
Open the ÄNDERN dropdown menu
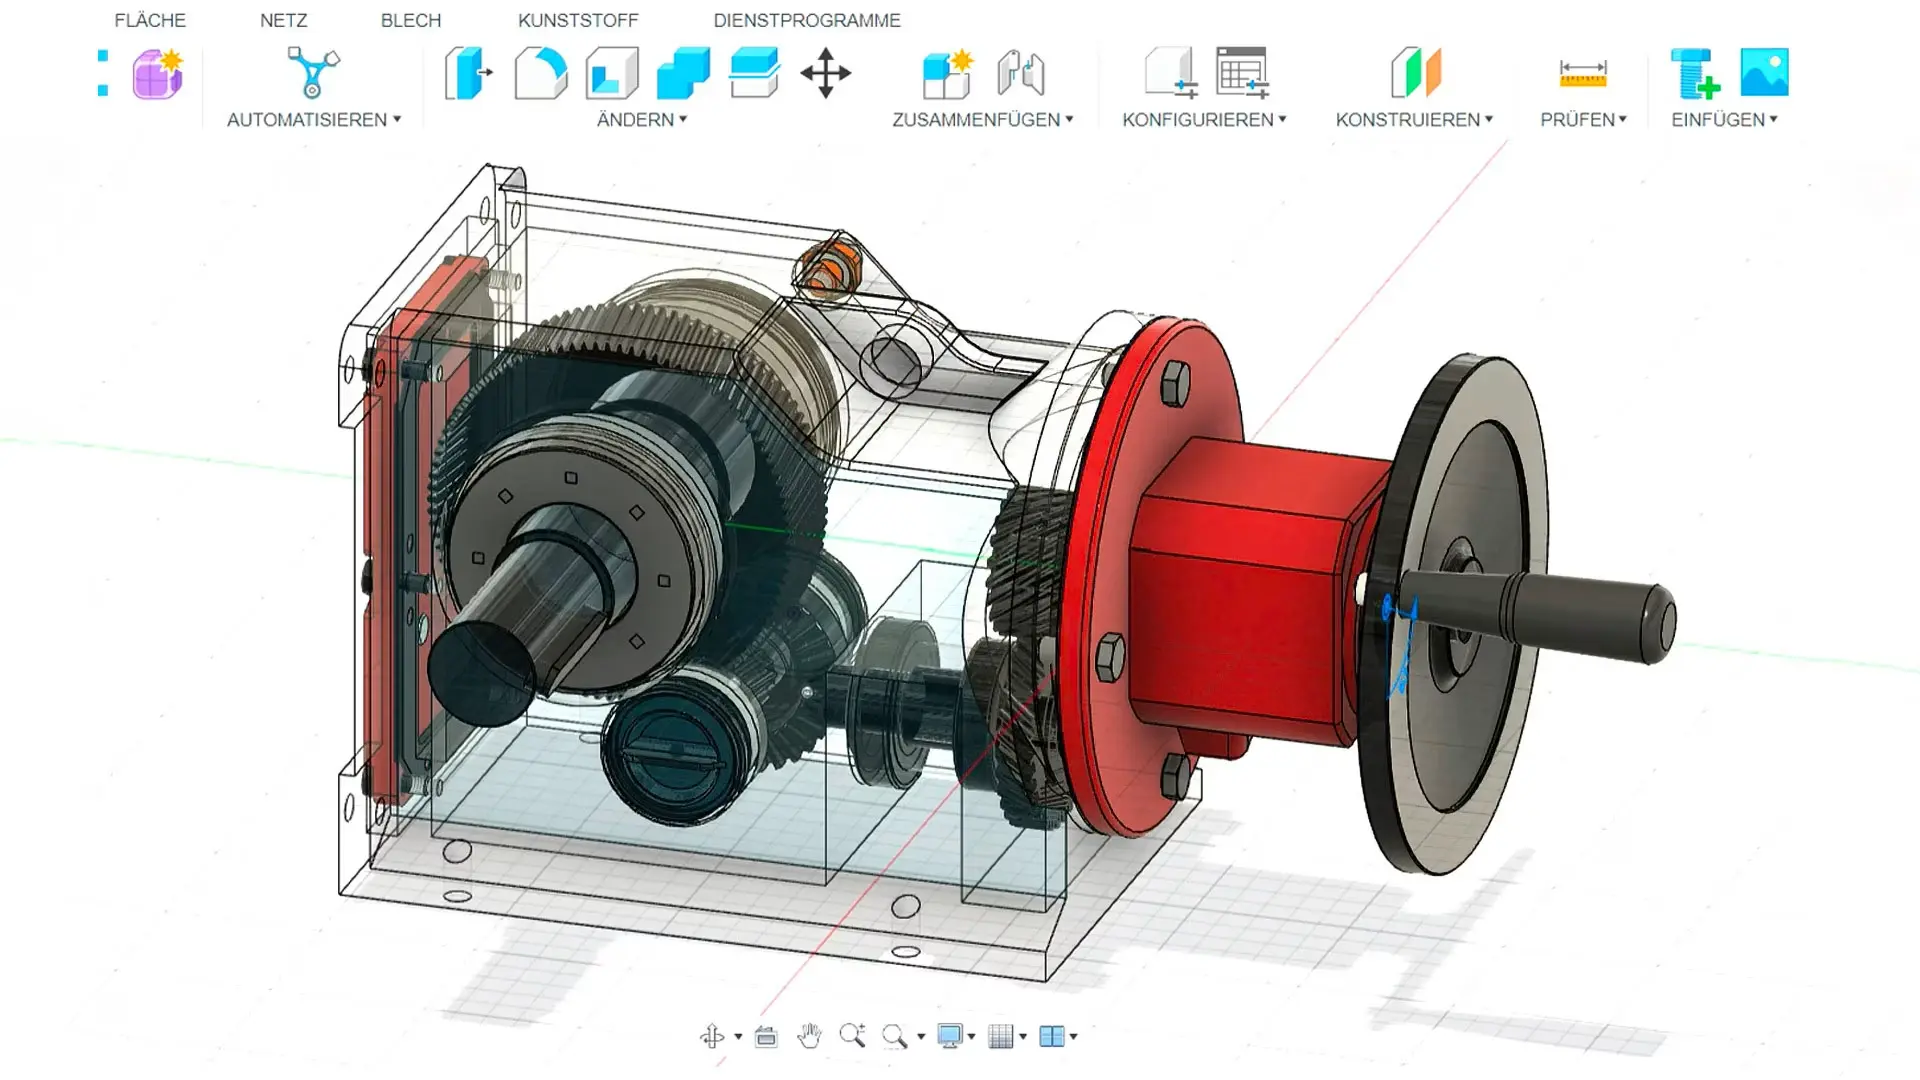point(641,119)
